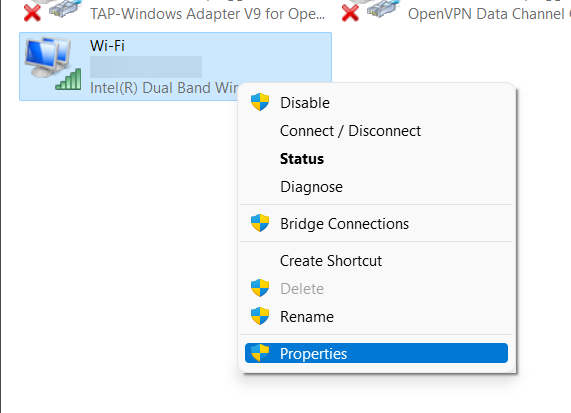Select the Wi-Fi adapter computer icon
571x413 pixels.
click(48, 58)
